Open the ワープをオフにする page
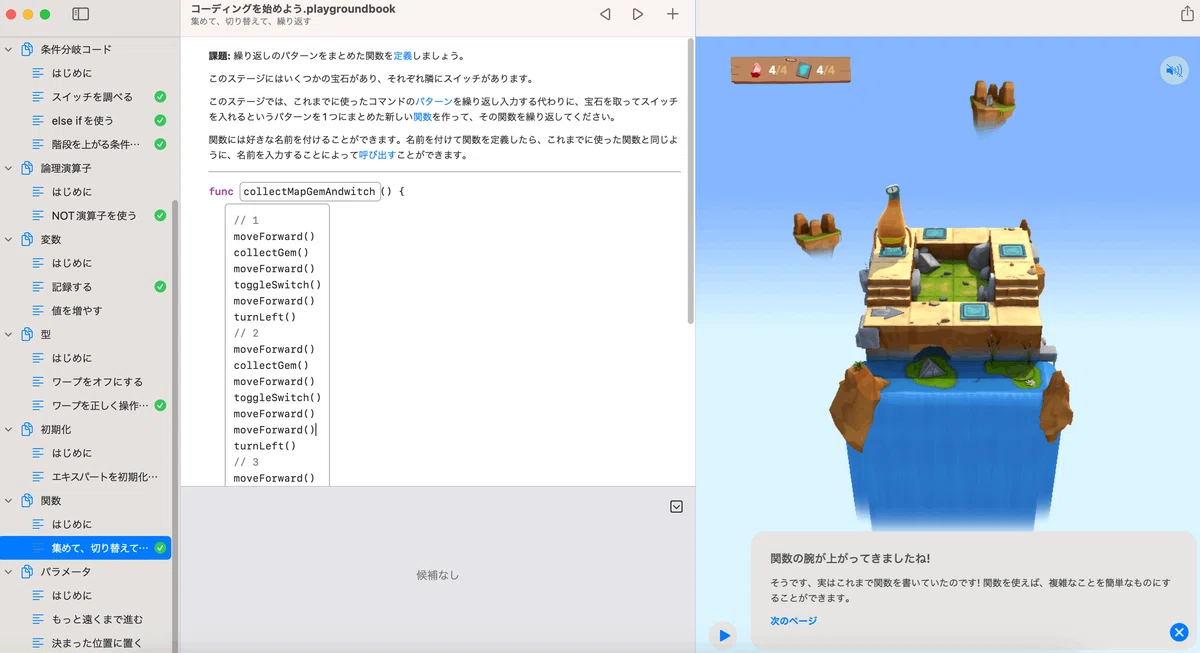Screen dimensions: 1200x653 pyautogui.click(x=97, y=381)
